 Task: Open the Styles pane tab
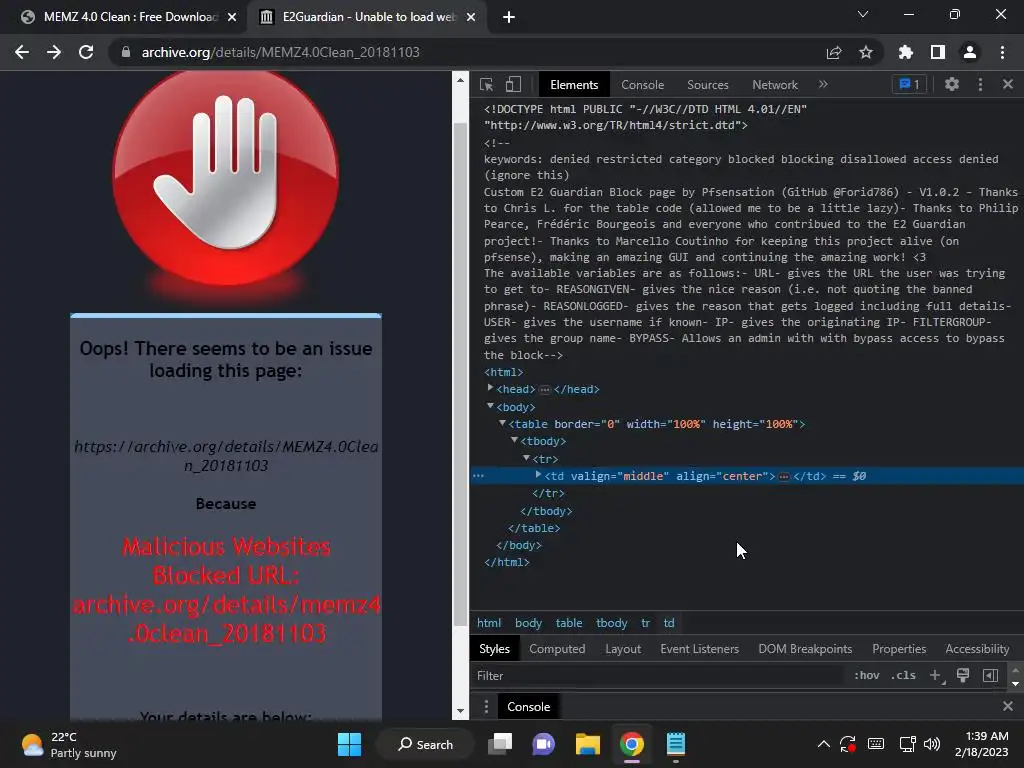click(494, 649)
